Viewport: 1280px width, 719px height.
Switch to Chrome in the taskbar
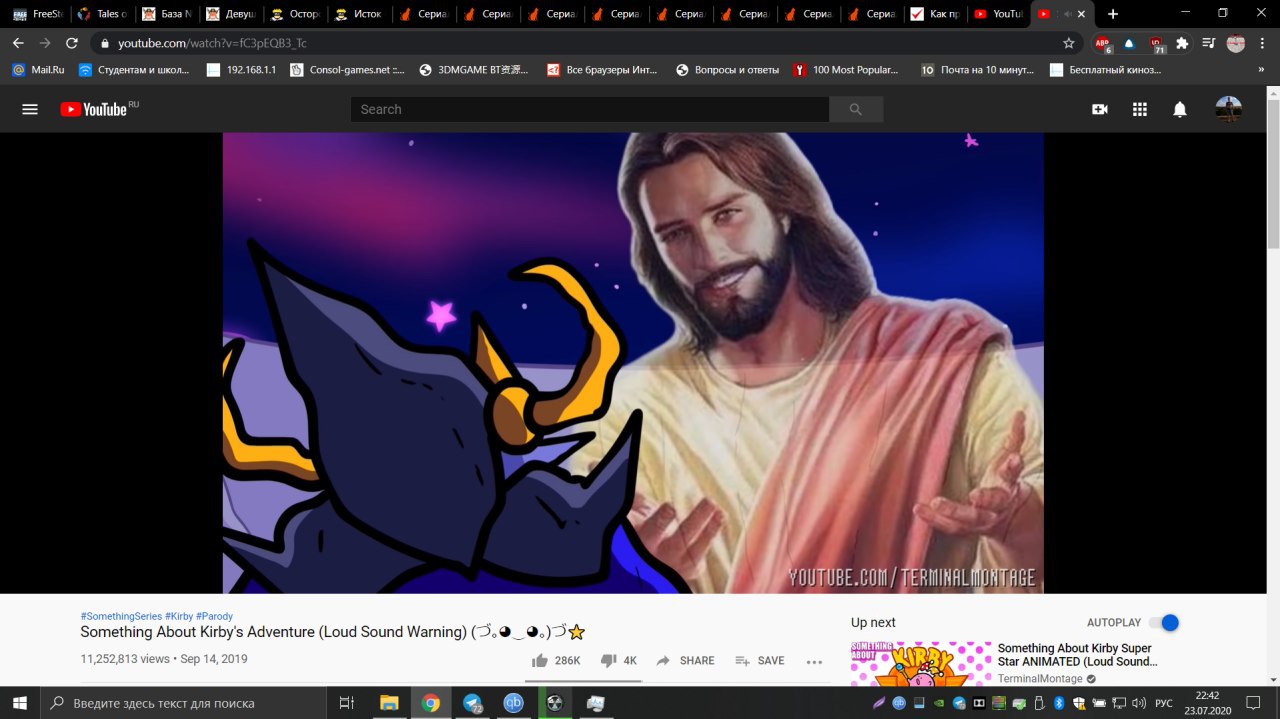pos(431,703)
